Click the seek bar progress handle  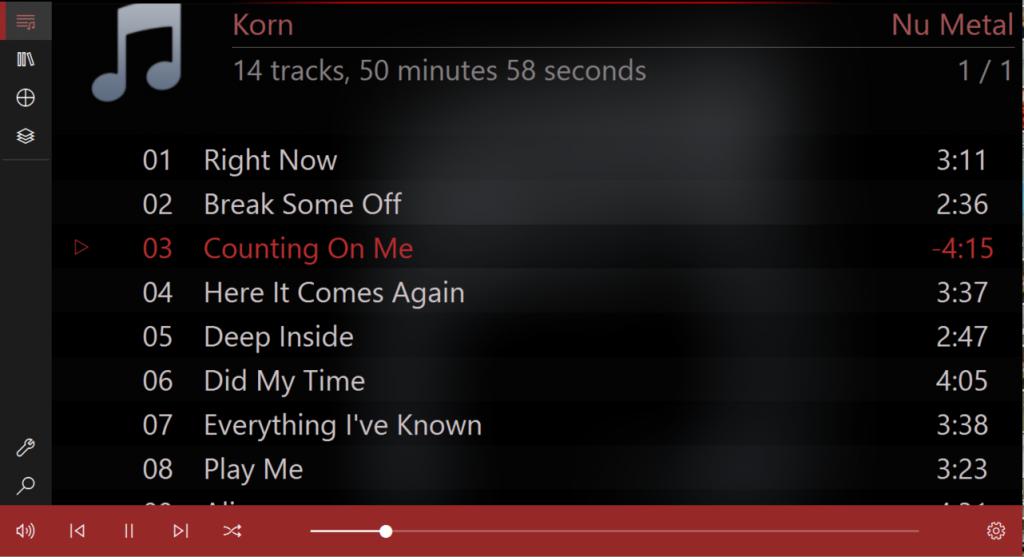(x=386, y=532)
